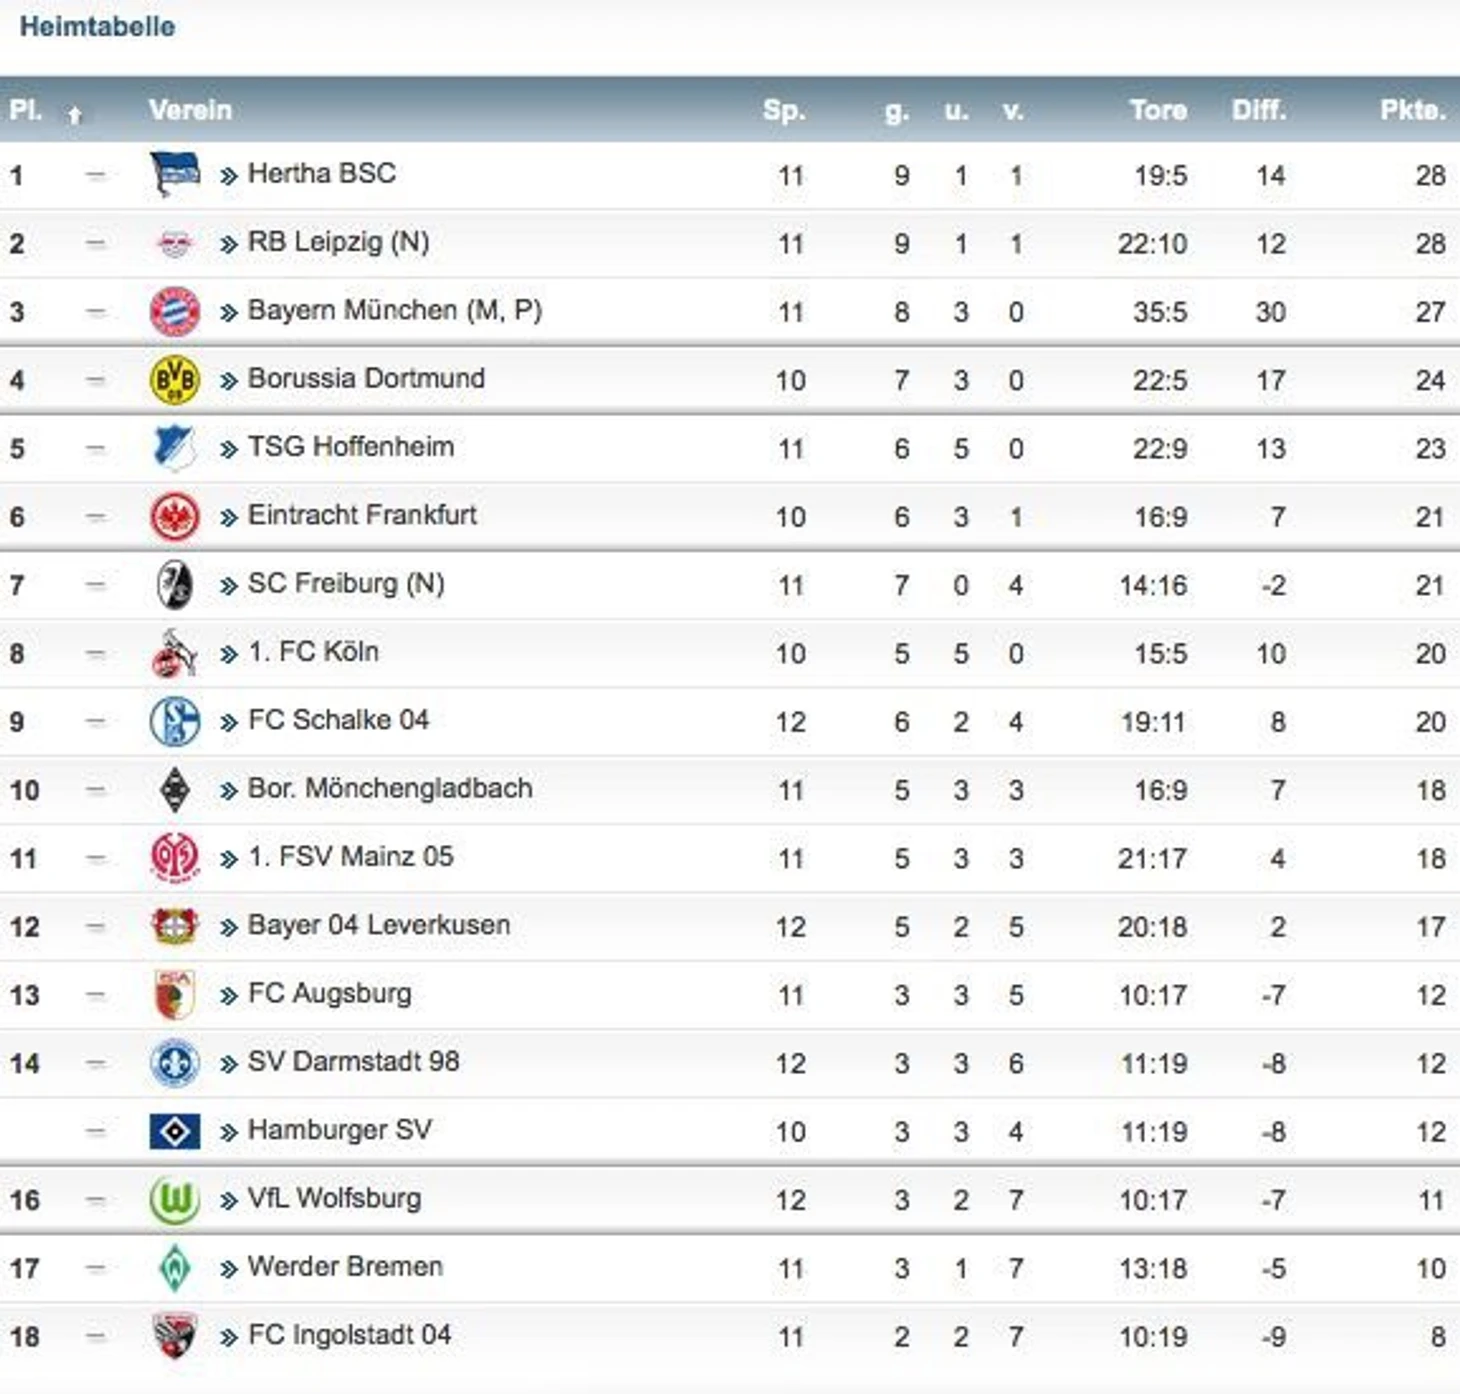This screenshot has height=1394, width=1460.
Task: Sort table by the Pl. arrow
Action: [74, 114]
